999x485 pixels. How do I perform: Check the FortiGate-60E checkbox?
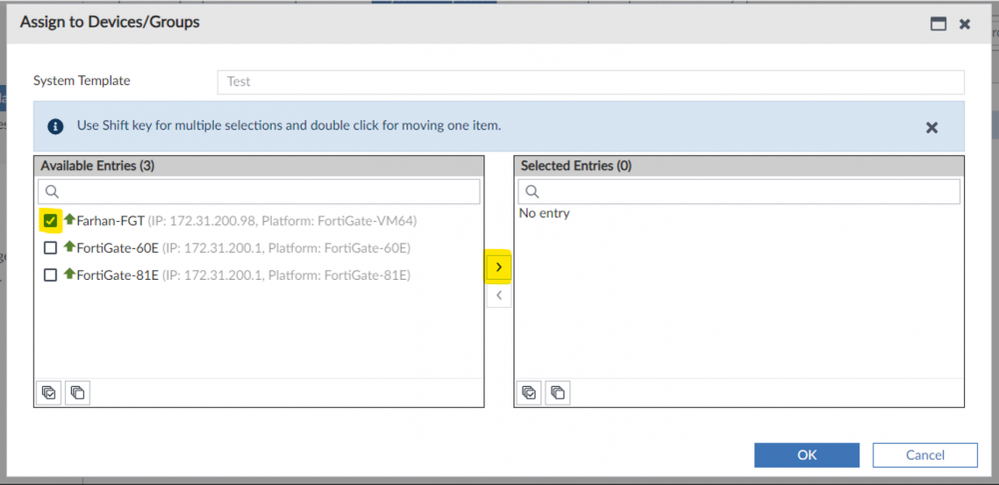point(50,248)
